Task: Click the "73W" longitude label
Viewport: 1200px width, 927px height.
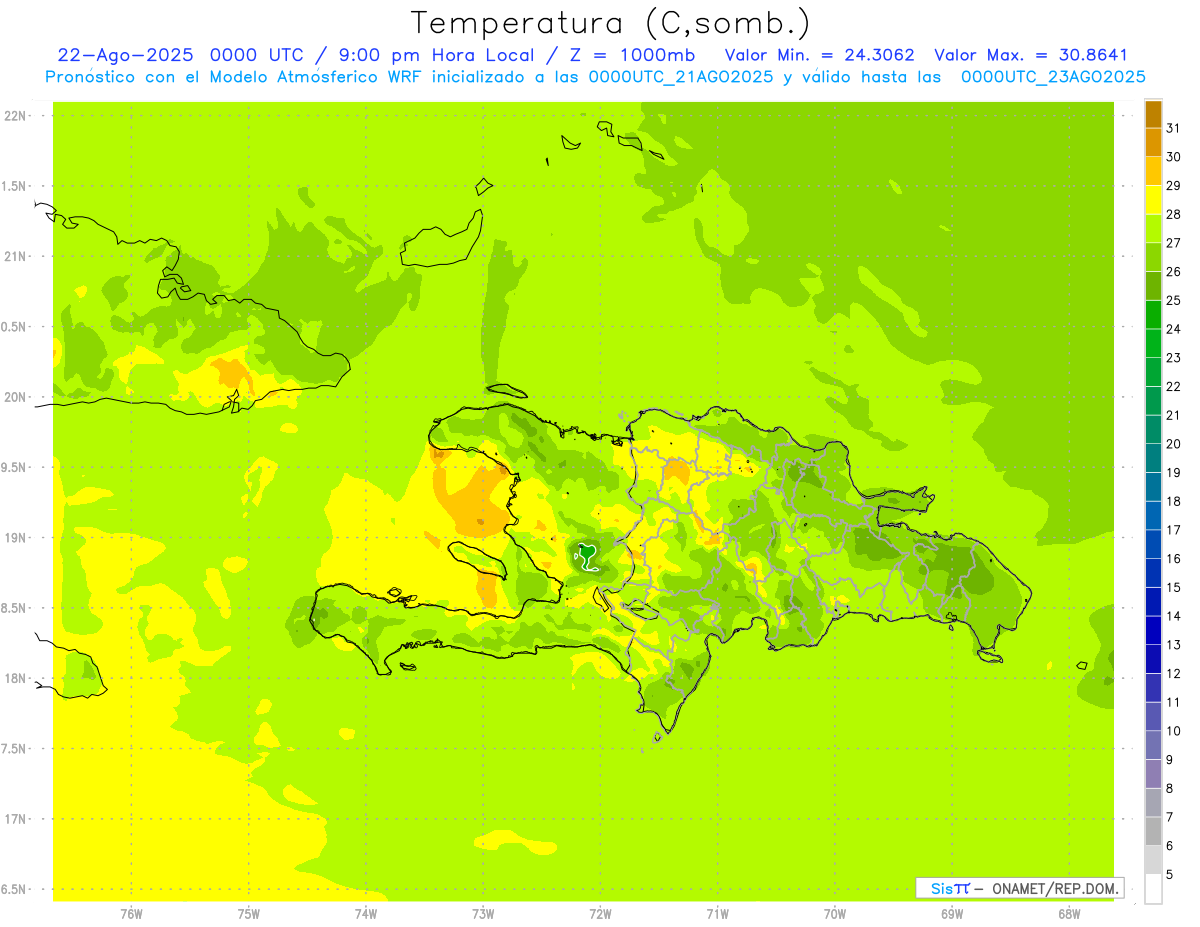Action: tap(483, 914)
